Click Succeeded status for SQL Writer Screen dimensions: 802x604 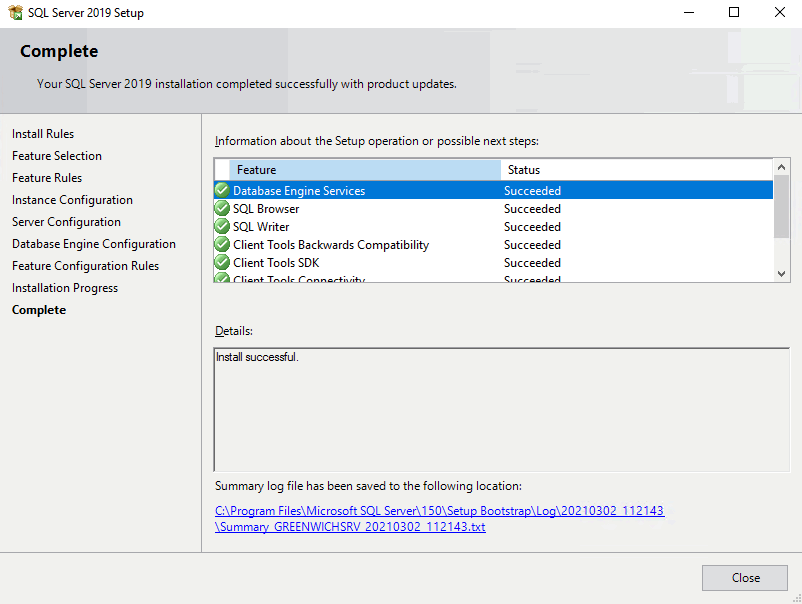tap(532, 227)
